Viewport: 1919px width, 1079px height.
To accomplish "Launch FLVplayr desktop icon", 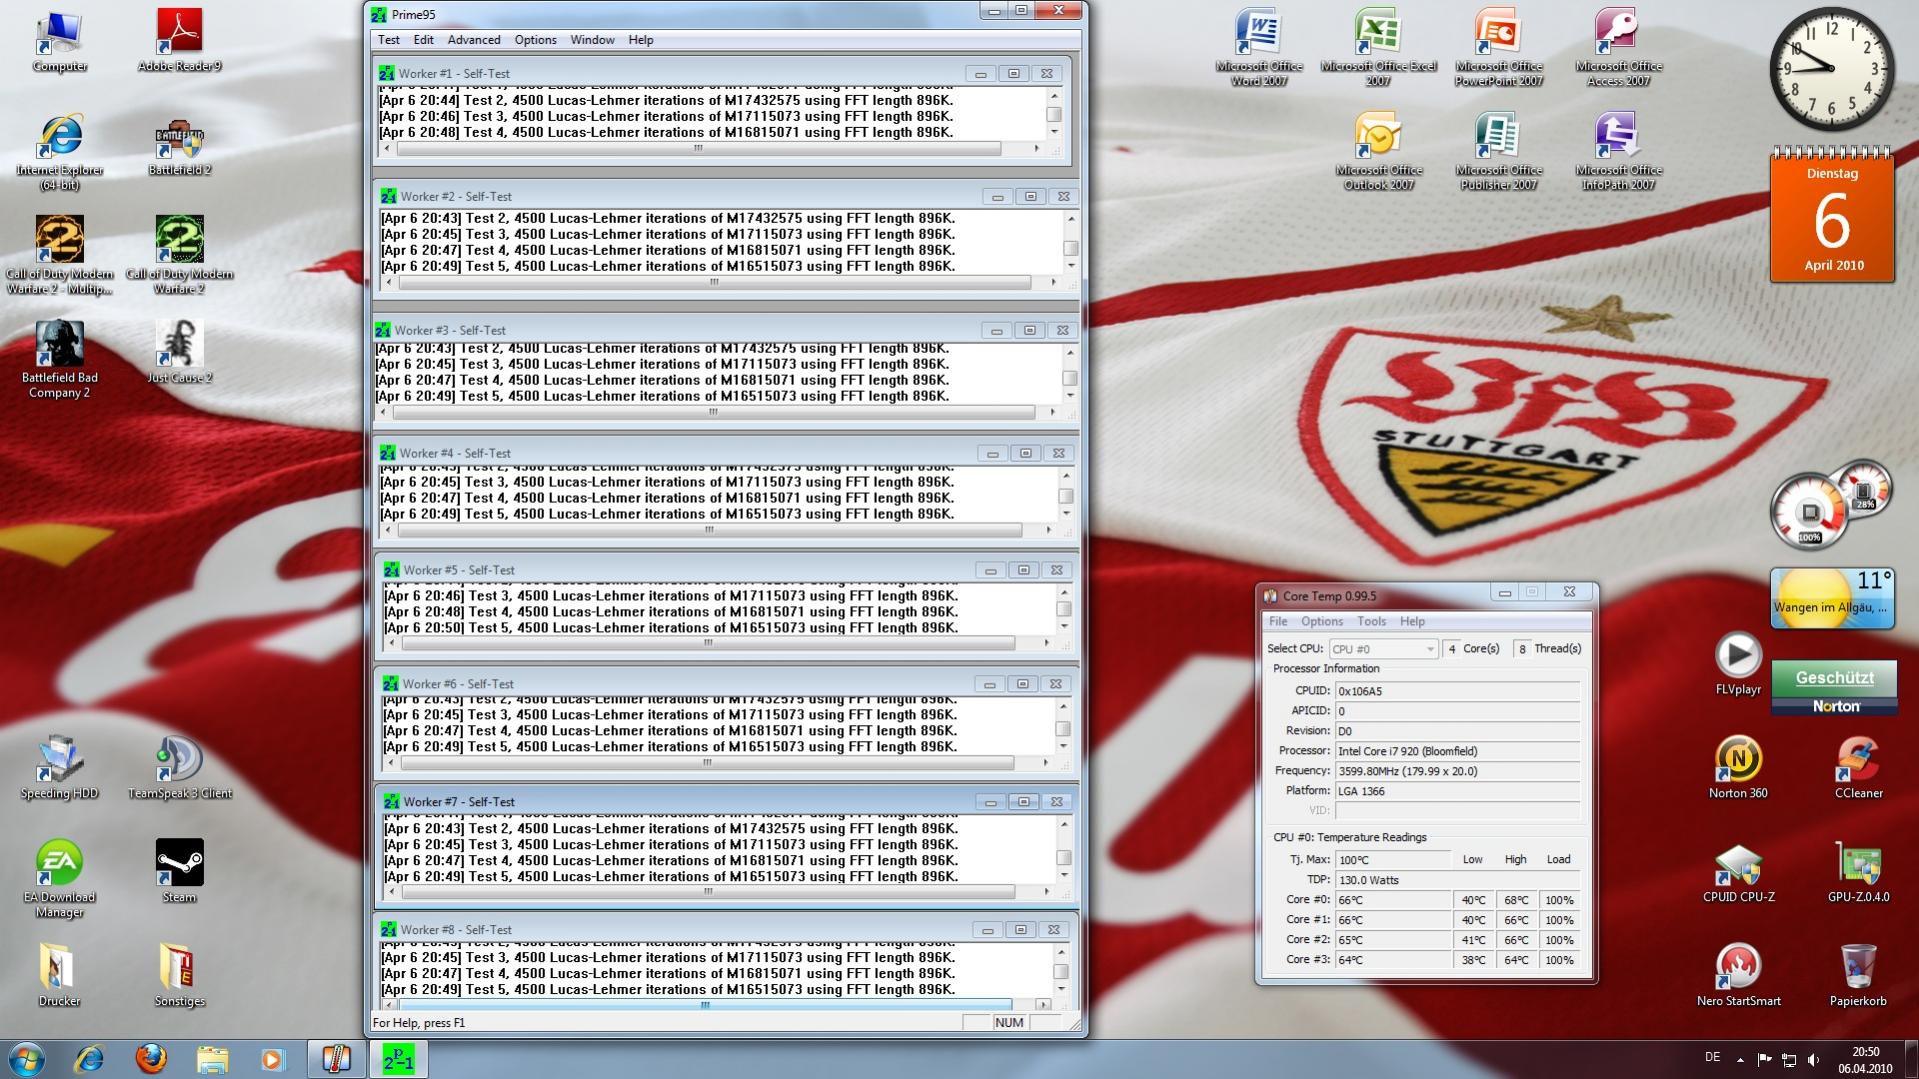I will point(1738,664).
